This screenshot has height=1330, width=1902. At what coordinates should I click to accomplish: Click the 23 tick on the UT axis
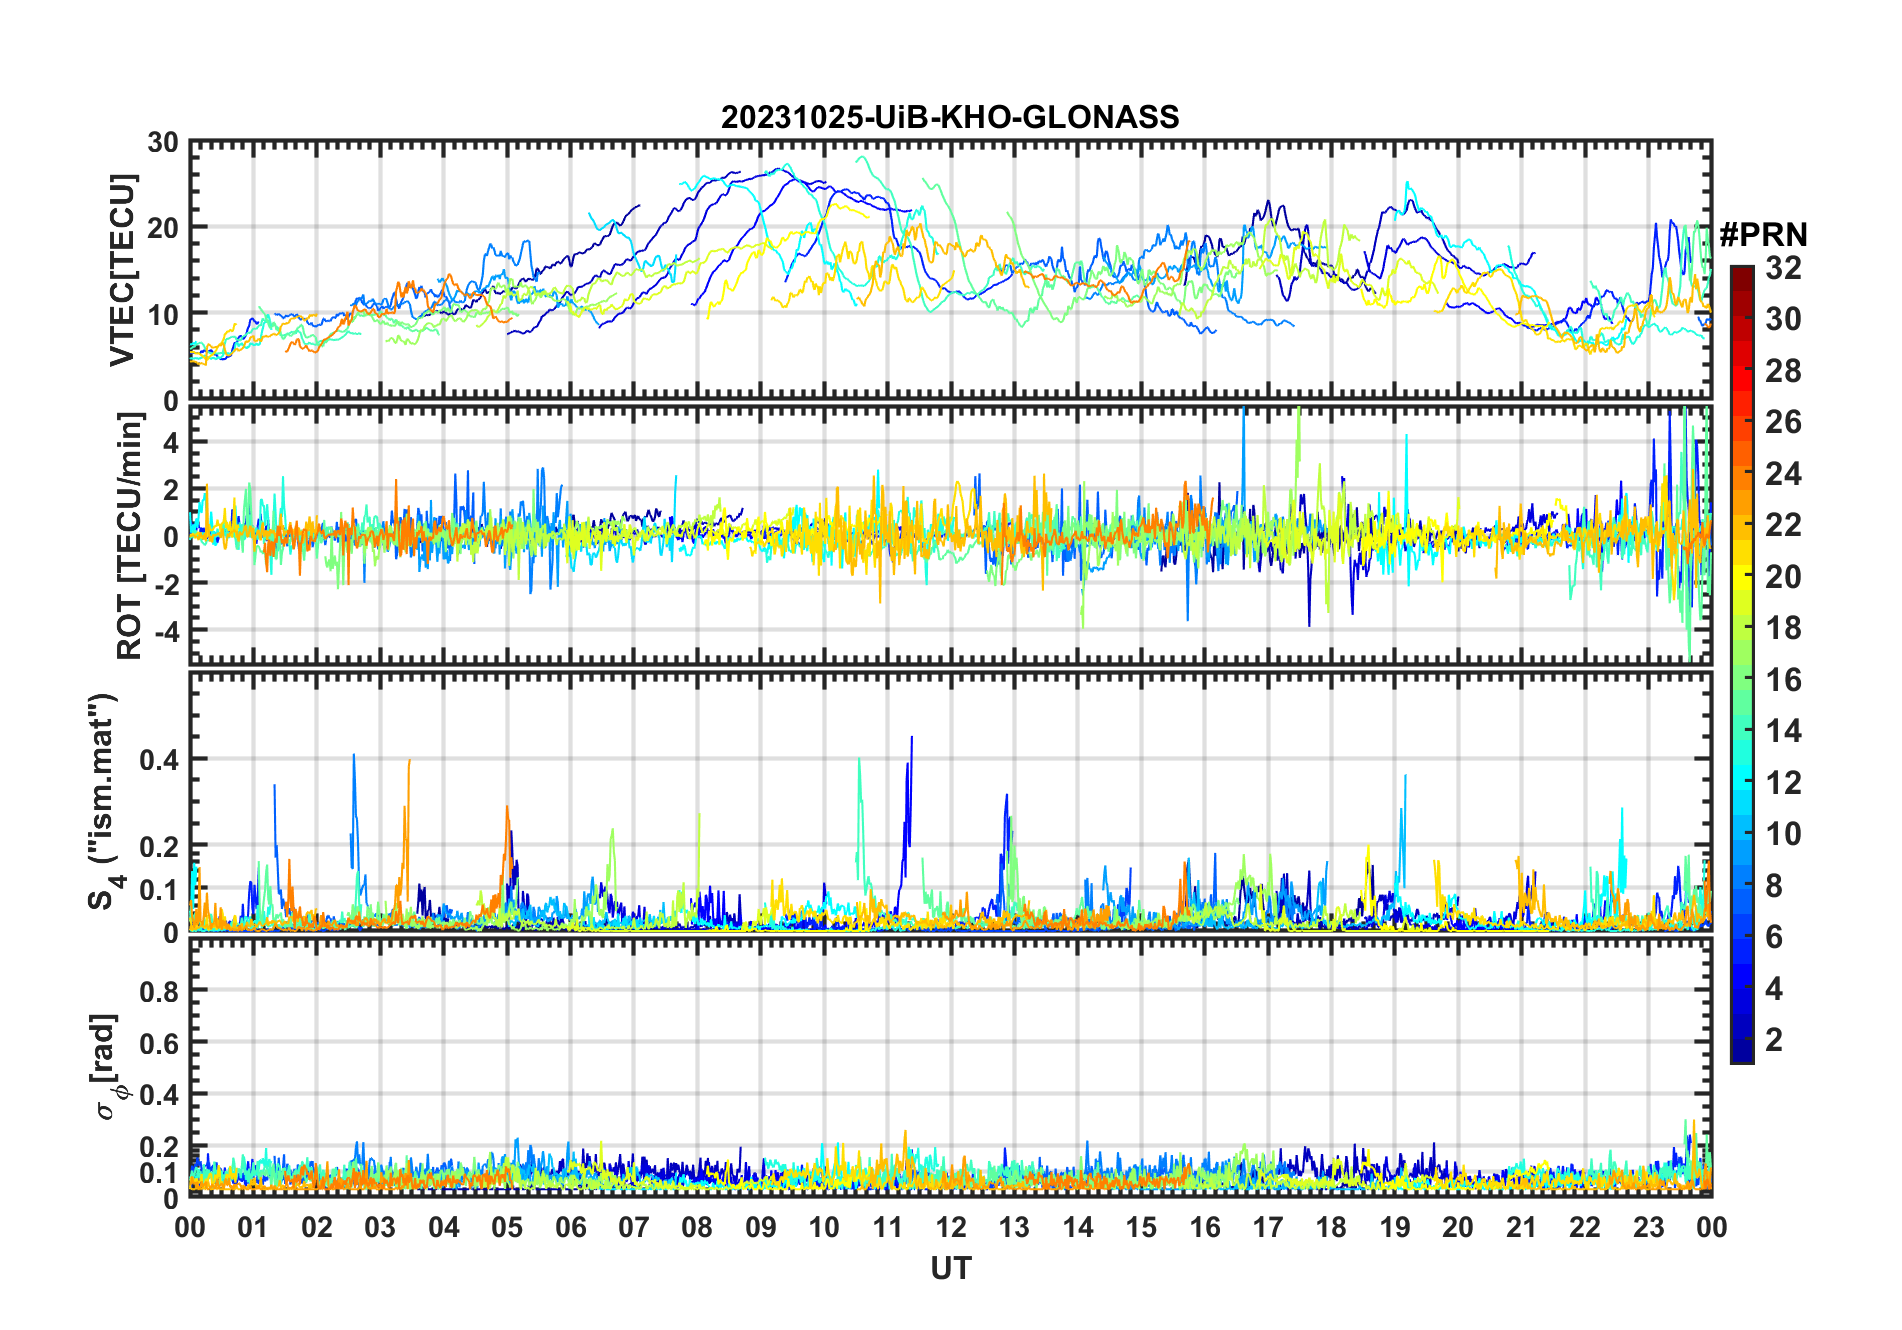(x=1648, y=1227)
